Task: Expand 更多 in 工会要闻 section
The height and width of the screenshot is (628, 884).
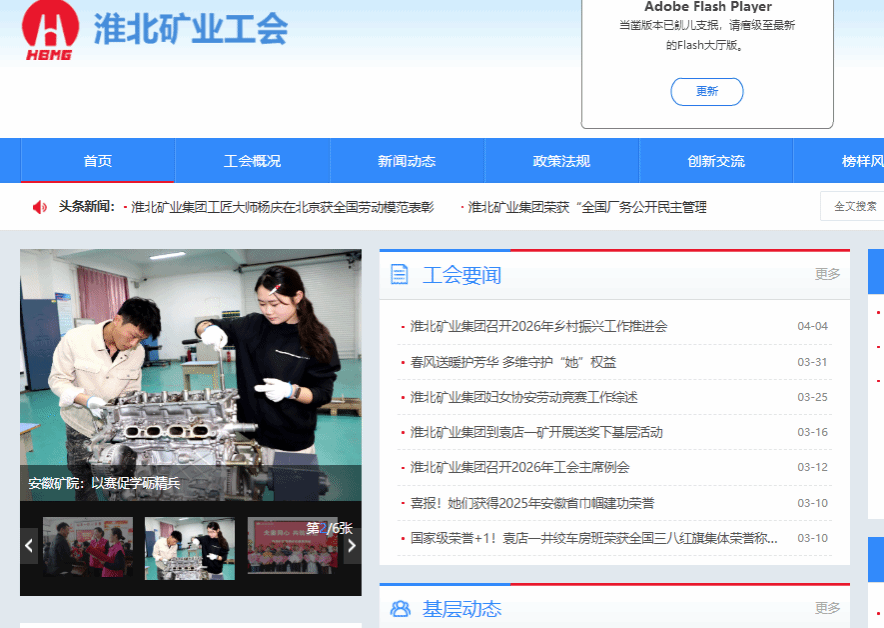Action: 827,274
